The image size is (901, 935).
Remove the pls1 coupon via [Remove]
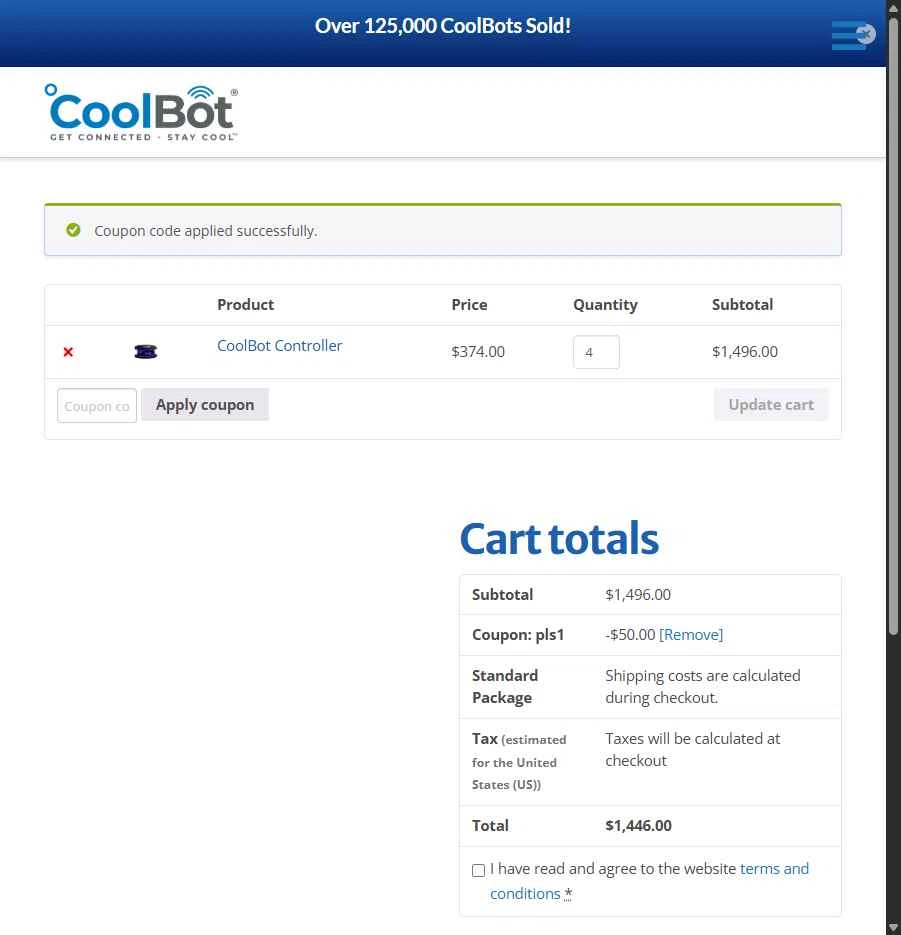tap(691, 634)
